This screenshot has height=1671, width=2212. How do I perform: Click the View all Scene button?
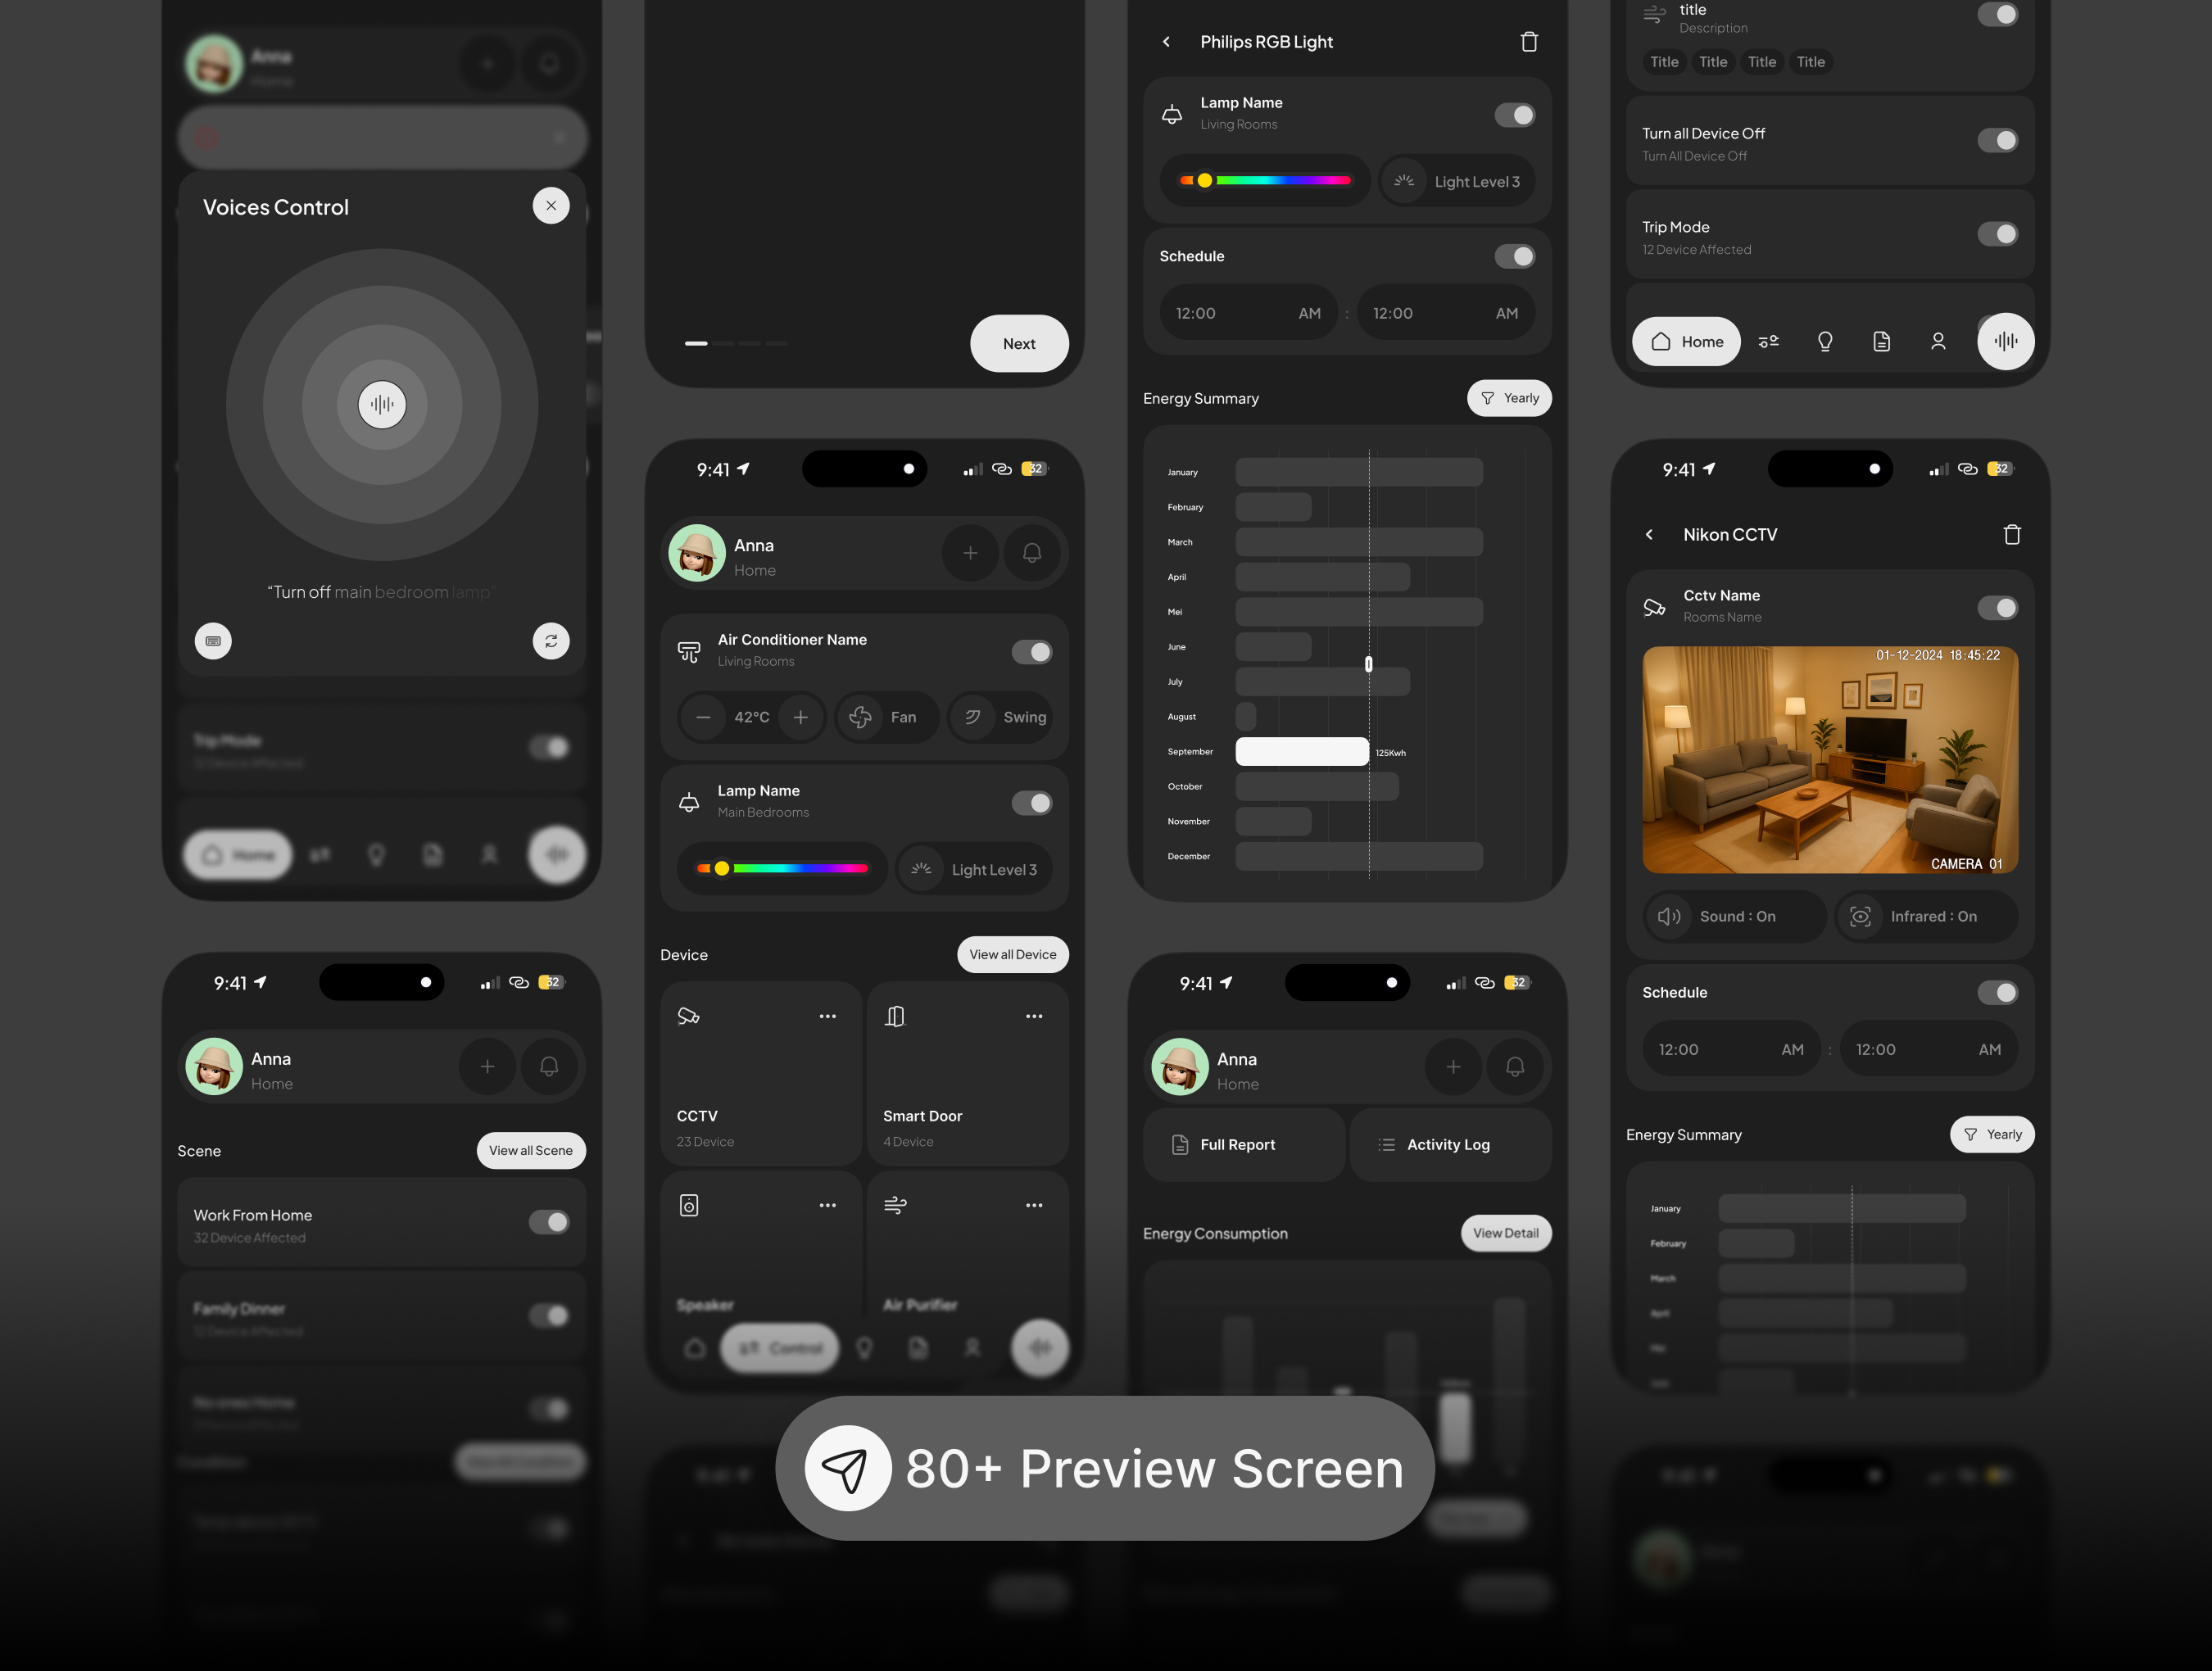(x=530, y=1150)
